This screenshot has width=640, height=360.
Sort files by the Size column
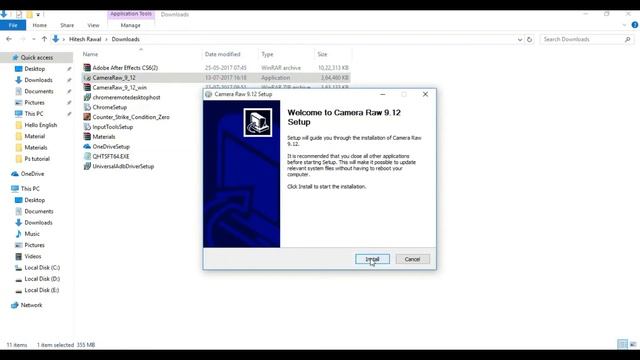tap(322, 54)
